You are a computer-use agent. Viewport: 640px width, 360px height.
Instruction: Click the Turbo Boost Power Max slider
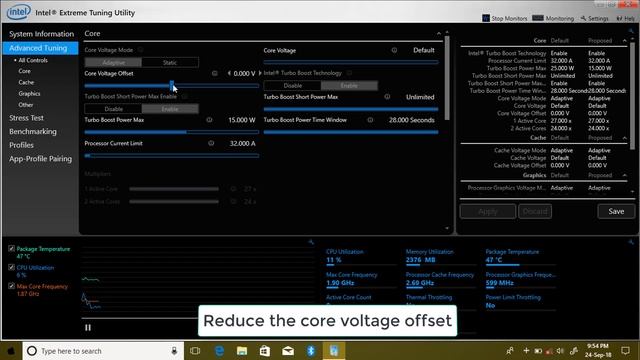tap(172, 132)
